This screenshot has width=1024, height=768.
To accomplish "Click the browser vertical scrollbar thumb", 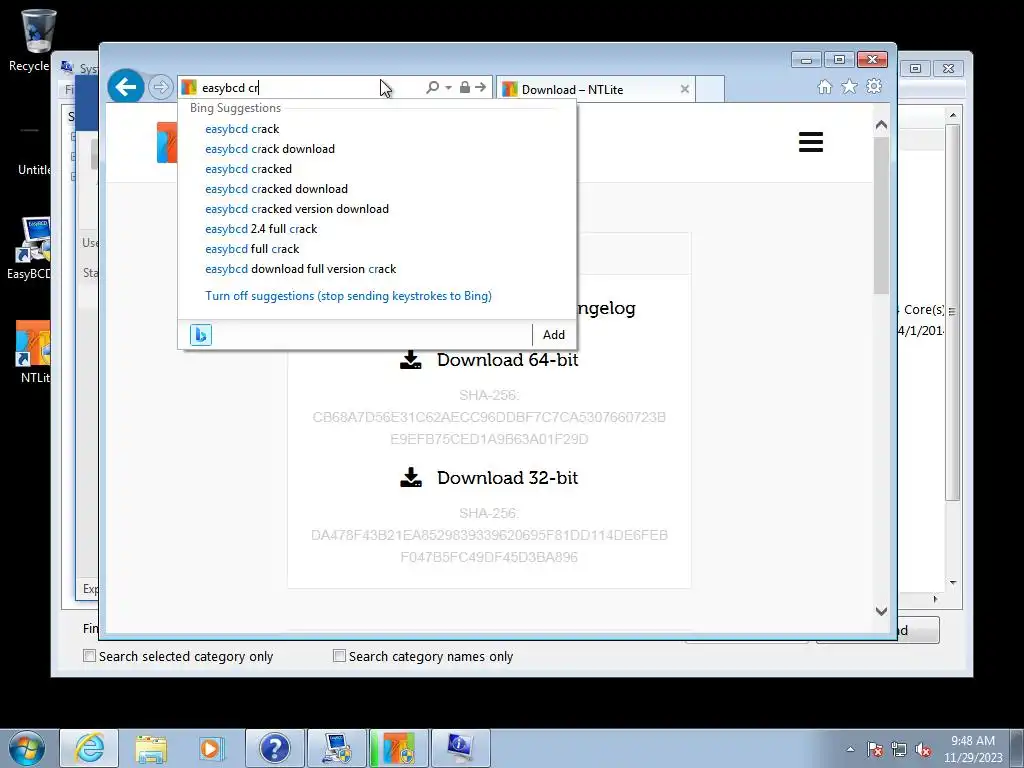I will pos(881,216).
